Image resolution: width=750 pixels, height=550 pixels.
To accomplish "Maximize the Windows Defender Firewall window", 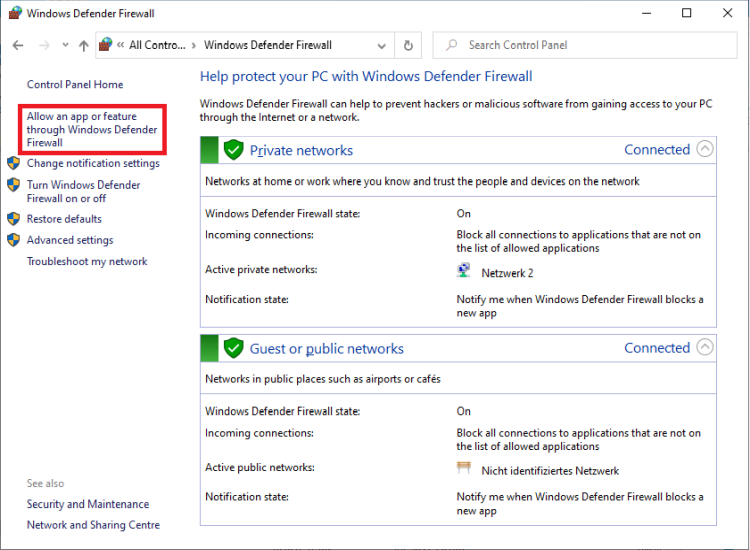I will point(686,13).
